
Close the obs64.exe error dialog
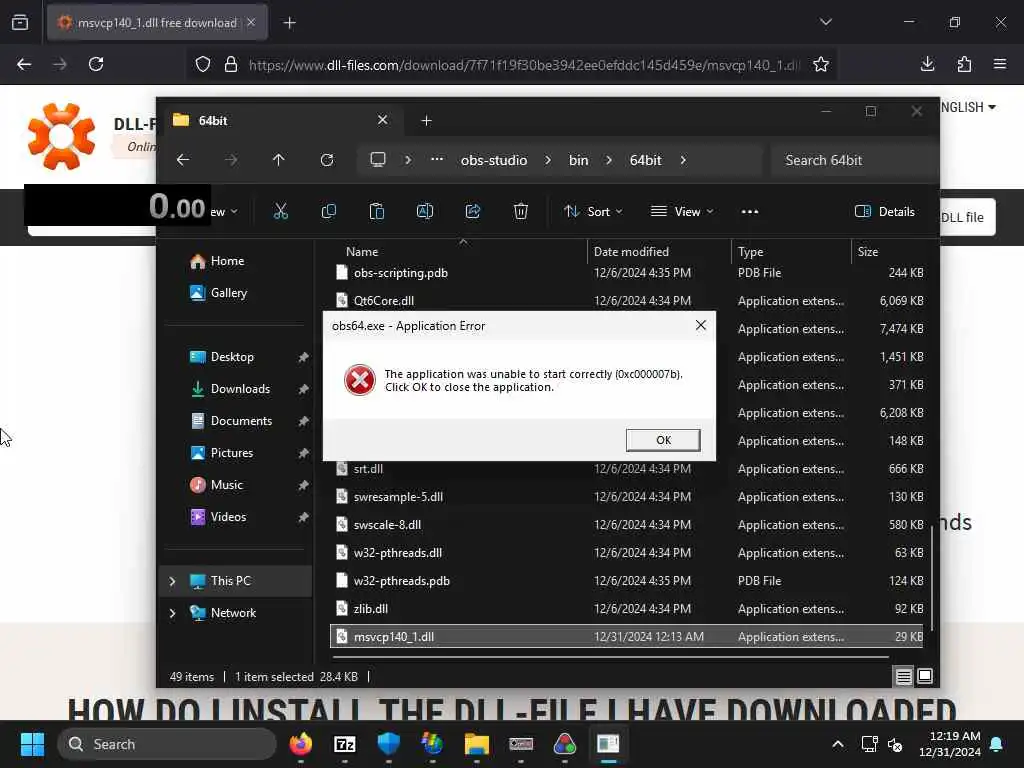pyautogui.click(x=701, y=325)
